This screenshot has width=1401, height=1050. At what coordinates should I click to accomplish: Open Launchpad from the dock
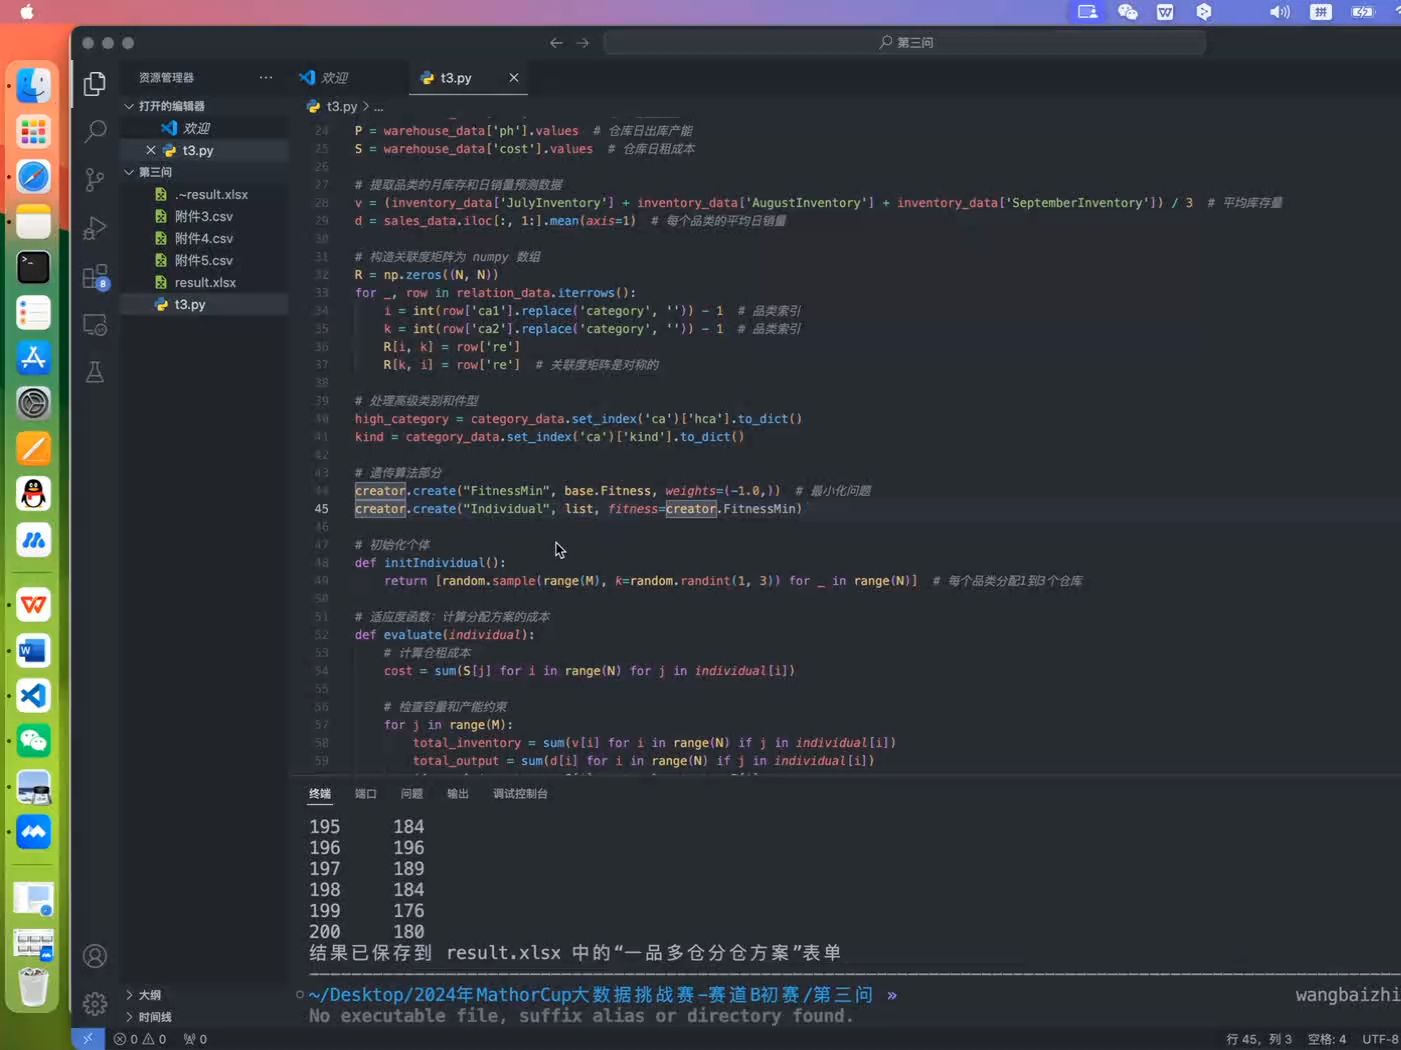[33, 131]
